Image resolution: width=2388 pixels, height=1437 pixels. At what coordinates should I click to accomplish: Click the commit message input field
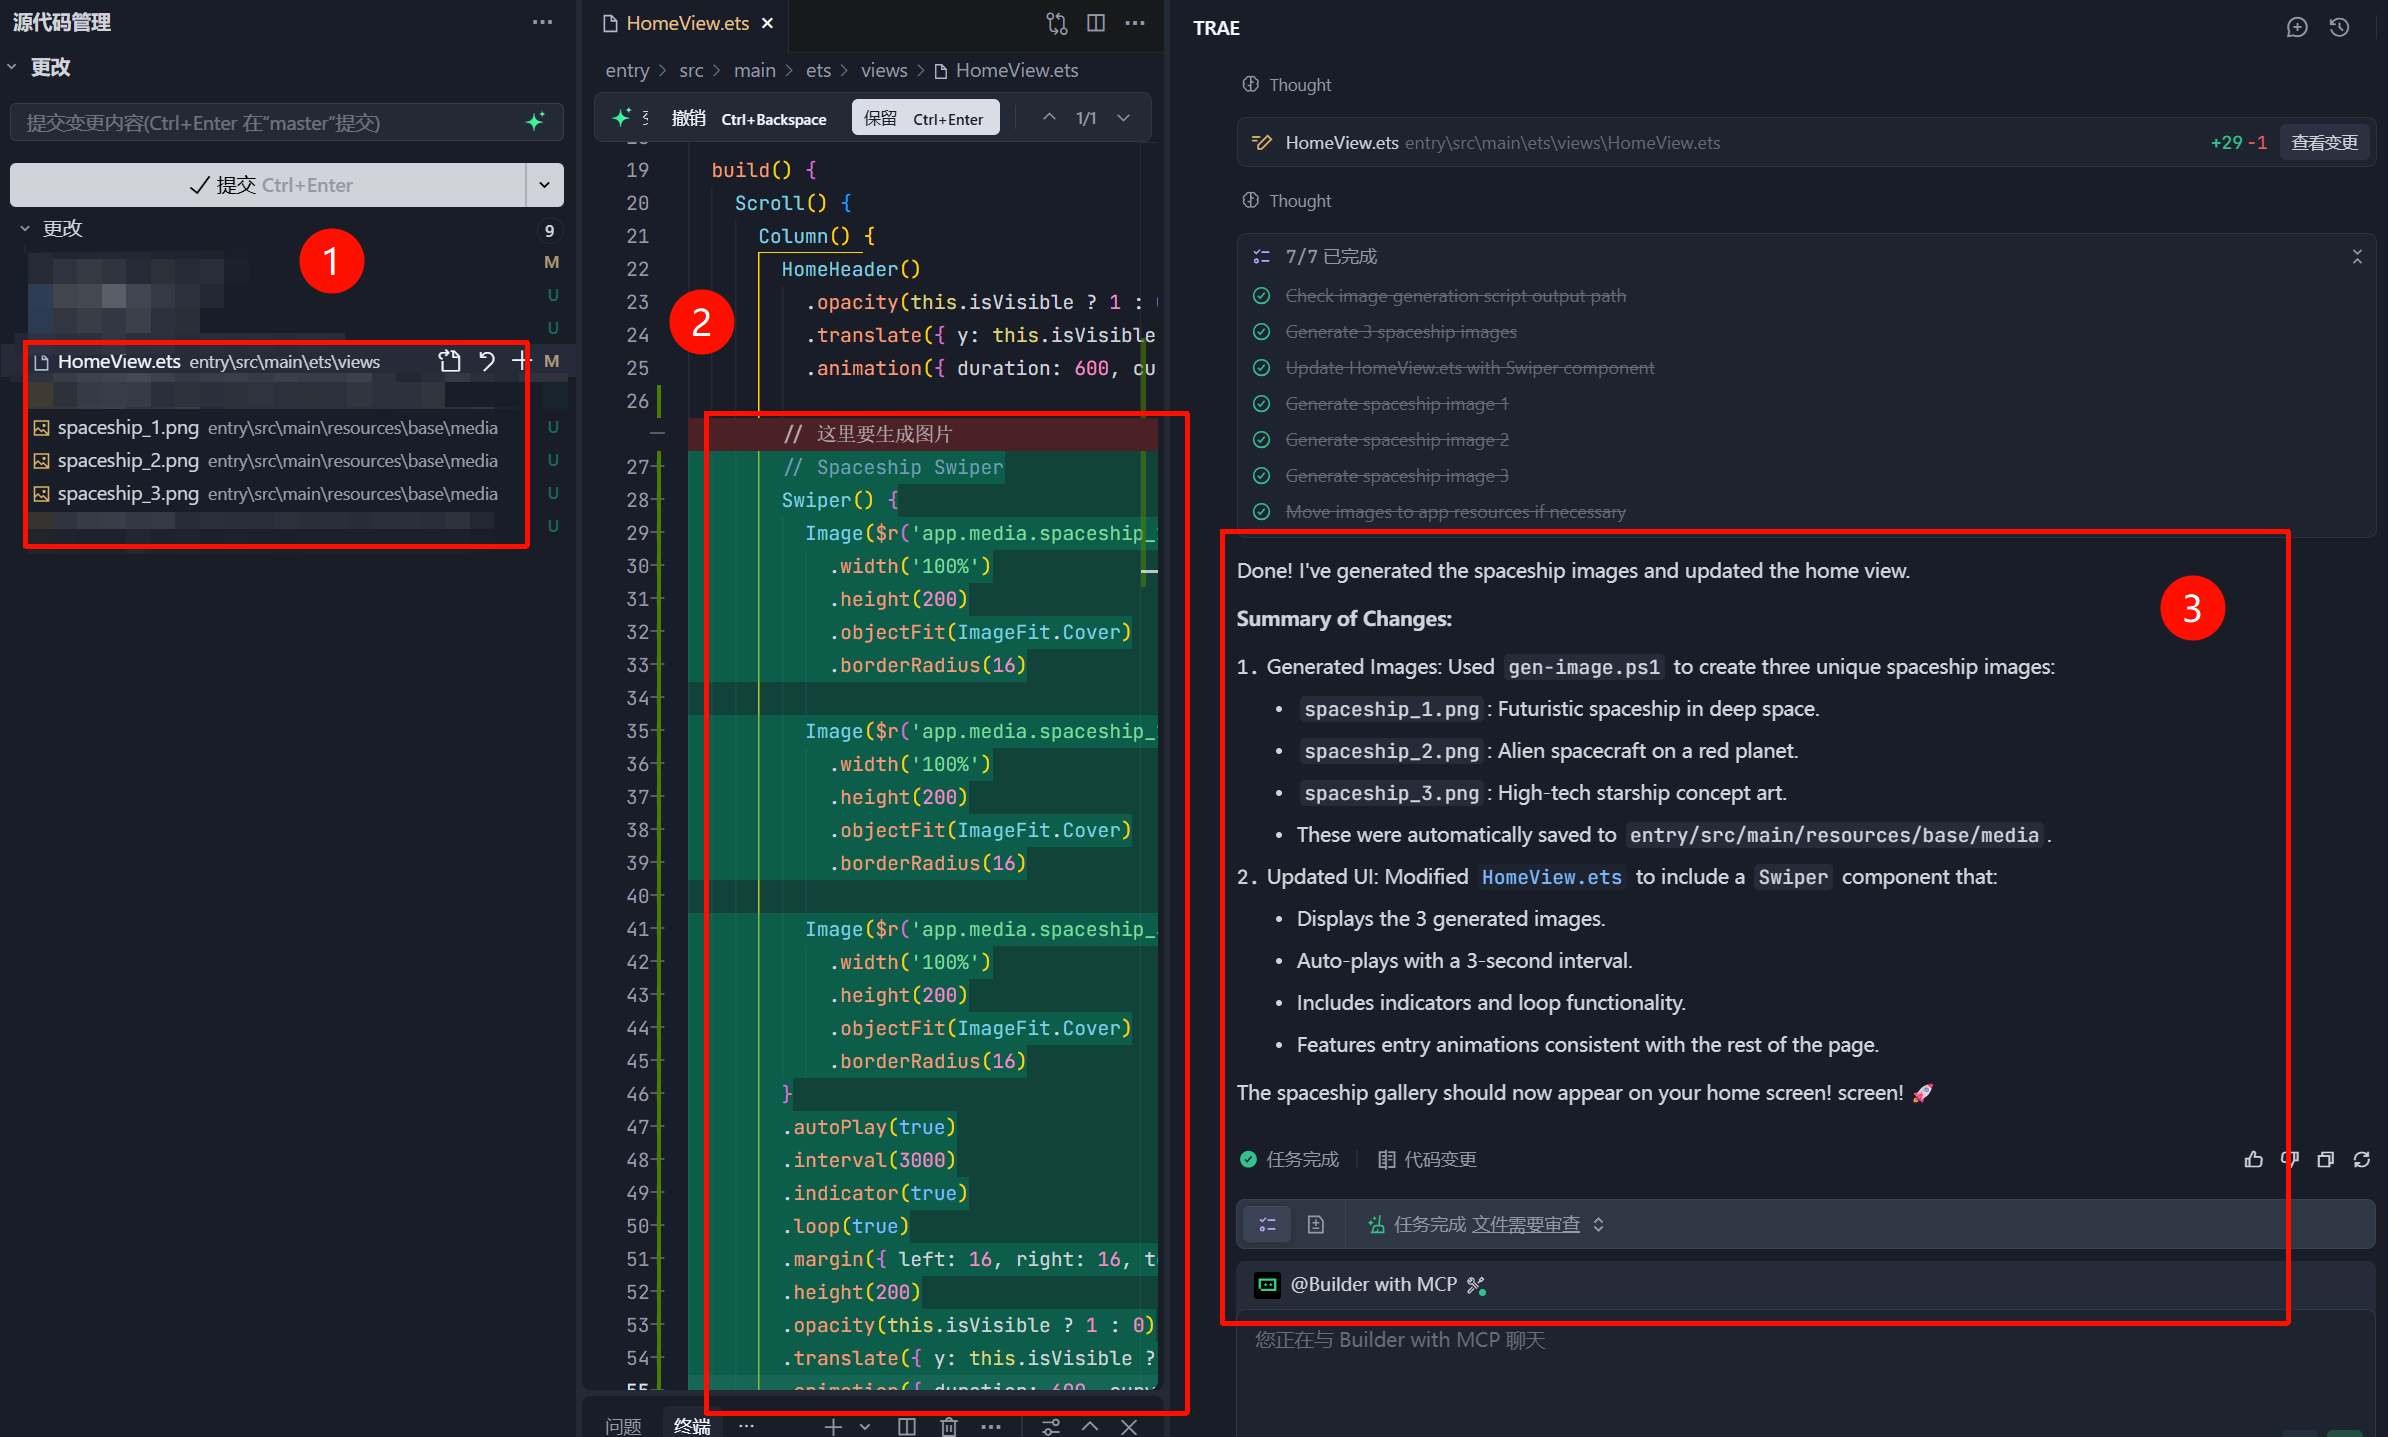coord(270,122)
